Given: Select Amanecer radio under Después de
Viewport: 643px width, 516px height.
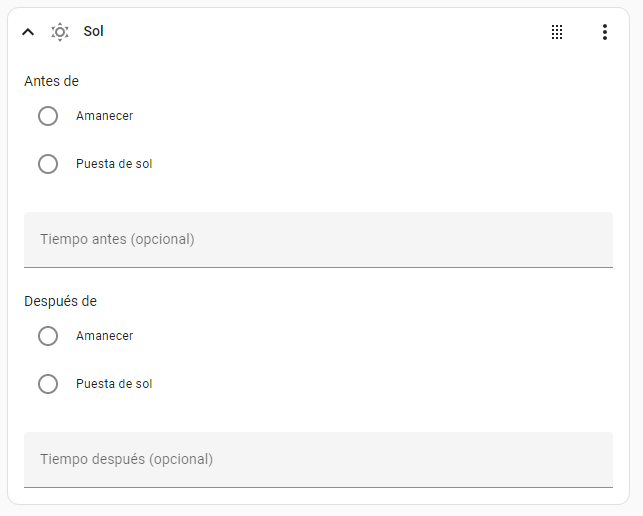Looking at the screenshot, I should click(x=48, y=336).
